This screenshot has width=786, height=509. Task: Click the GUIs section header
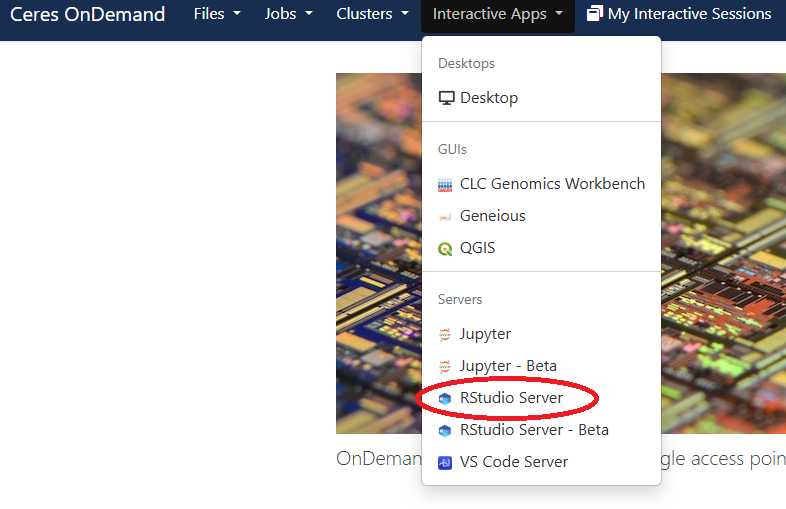[452, 149]
